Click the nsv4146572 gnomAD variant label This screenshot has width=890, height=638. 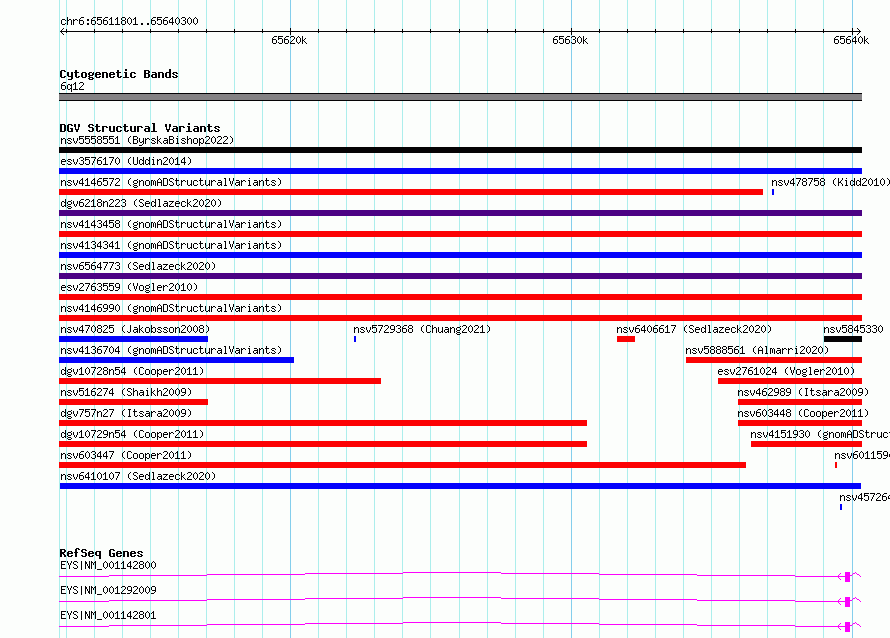(171, 182)
